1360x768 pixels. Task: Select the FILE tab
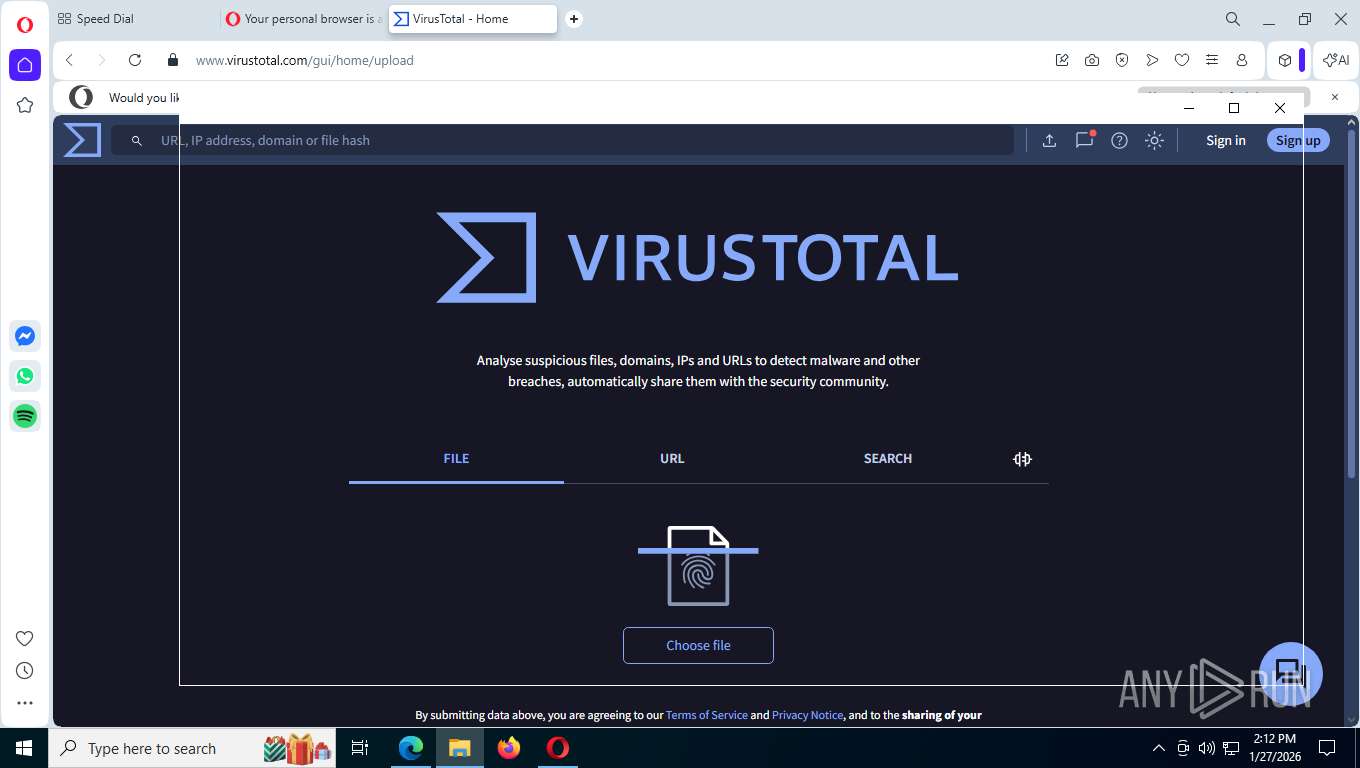[x=456, y=458]
